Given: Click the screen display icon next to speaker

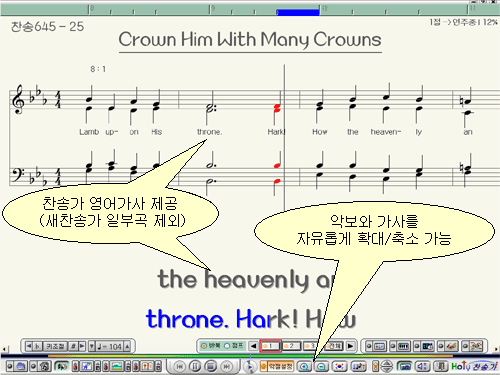Looking at the screenshot, I should (404, 366).
